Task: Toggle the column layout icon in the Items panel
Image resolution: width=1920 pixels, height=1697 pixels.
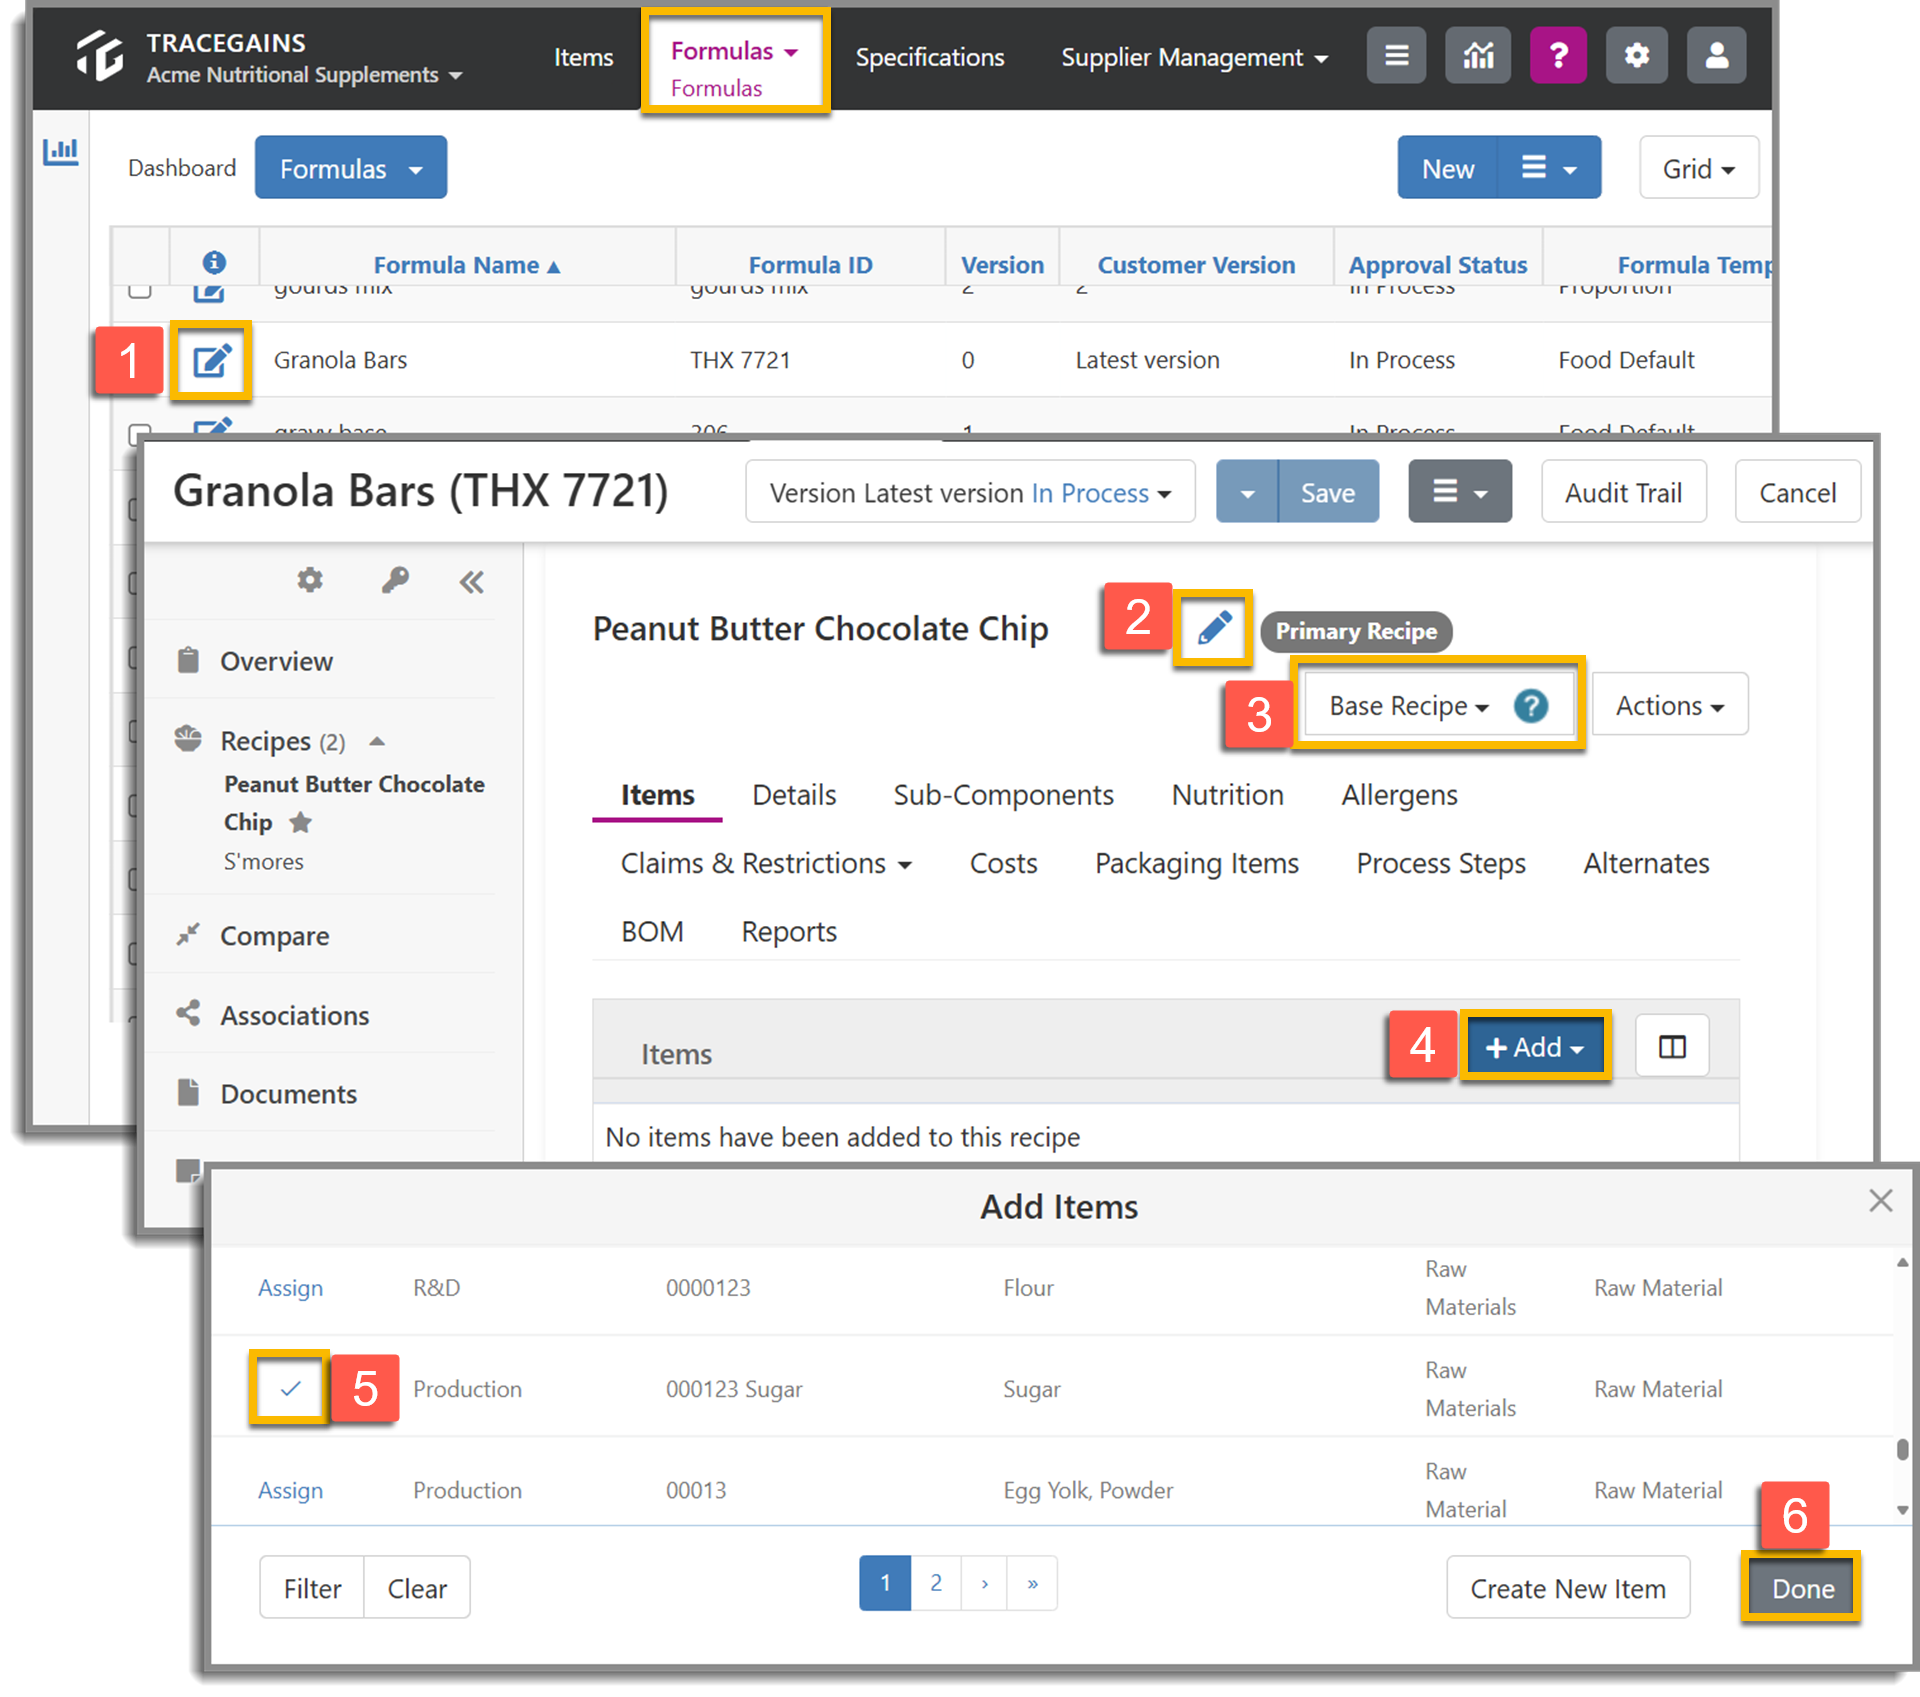Action: 1672,1047
